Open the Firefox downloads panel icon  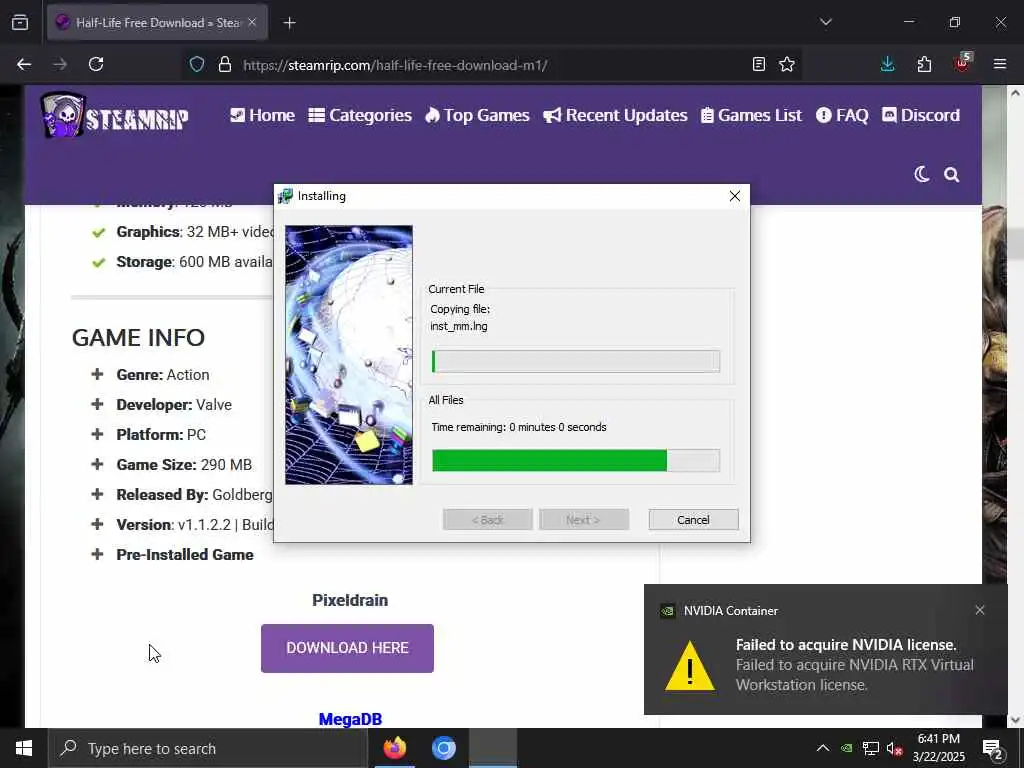point(888,64)
